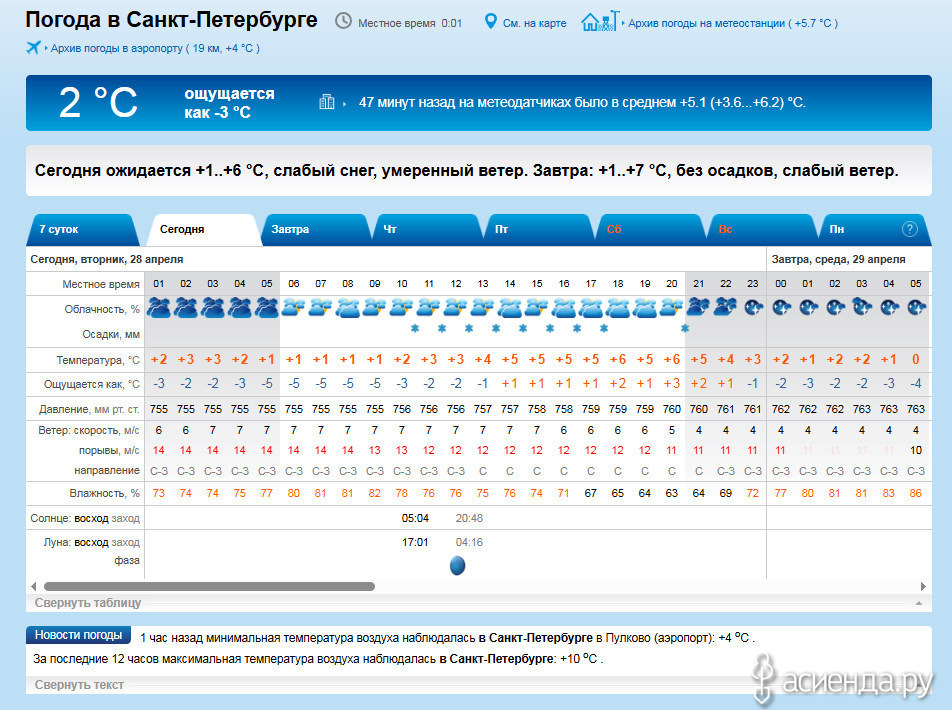
Task: Collapse the table with Свернуть таблицу
Action: coord(88,603)
